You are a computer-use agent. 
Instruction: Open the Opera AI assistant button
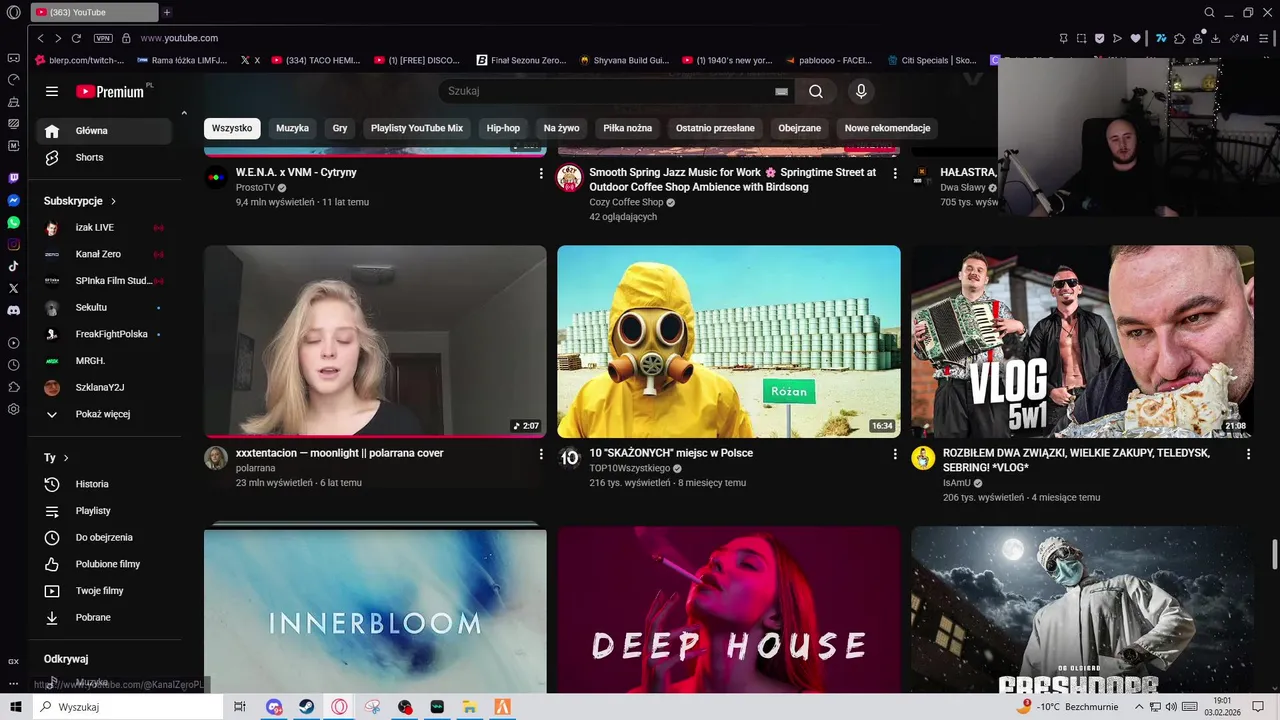point(1241,38)
